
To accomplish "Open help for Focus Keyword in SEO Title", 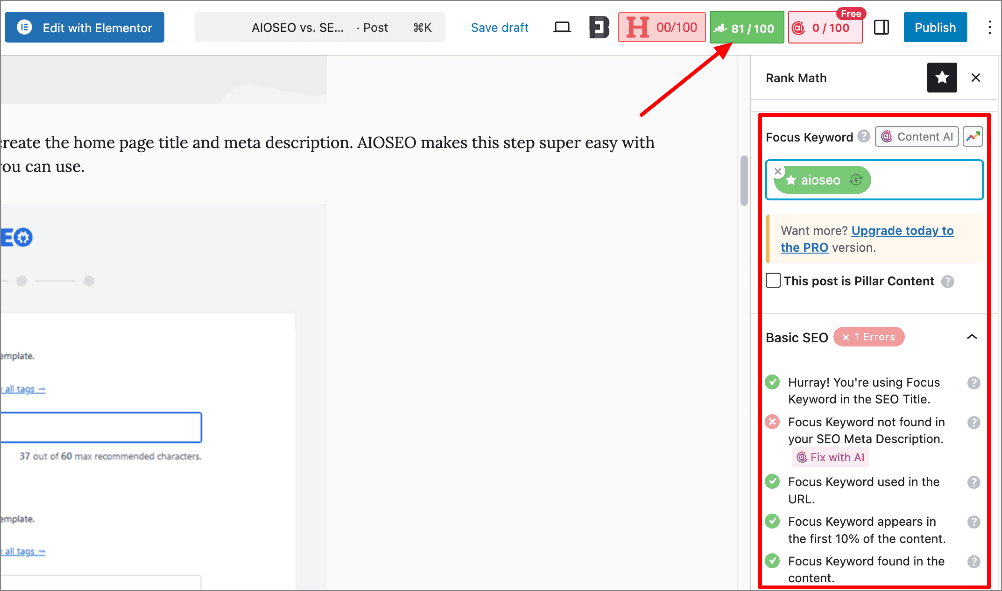I will pyautogui.click(x=973, y=383).
